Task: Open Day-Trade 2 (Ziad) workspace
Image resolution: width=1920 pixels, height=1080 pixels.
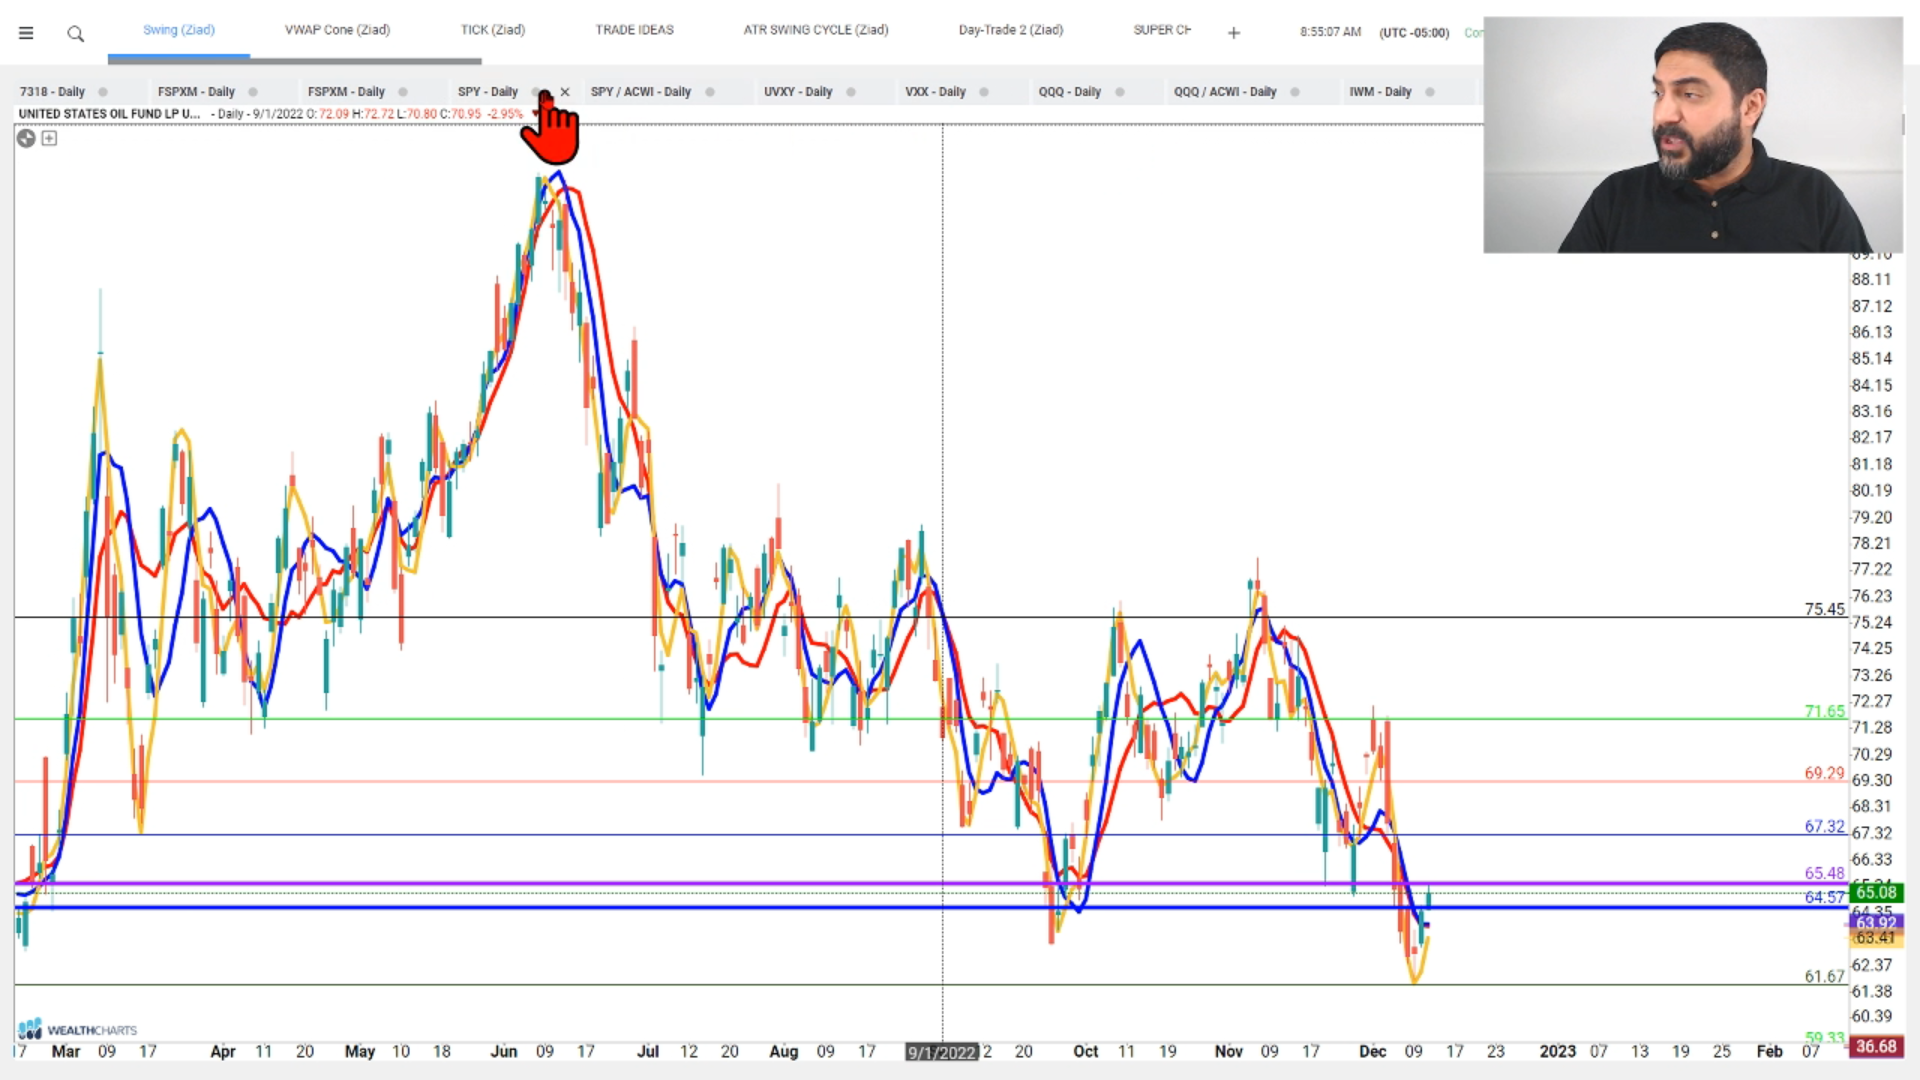Action: pyautogui.click(x=1011, y=30)
